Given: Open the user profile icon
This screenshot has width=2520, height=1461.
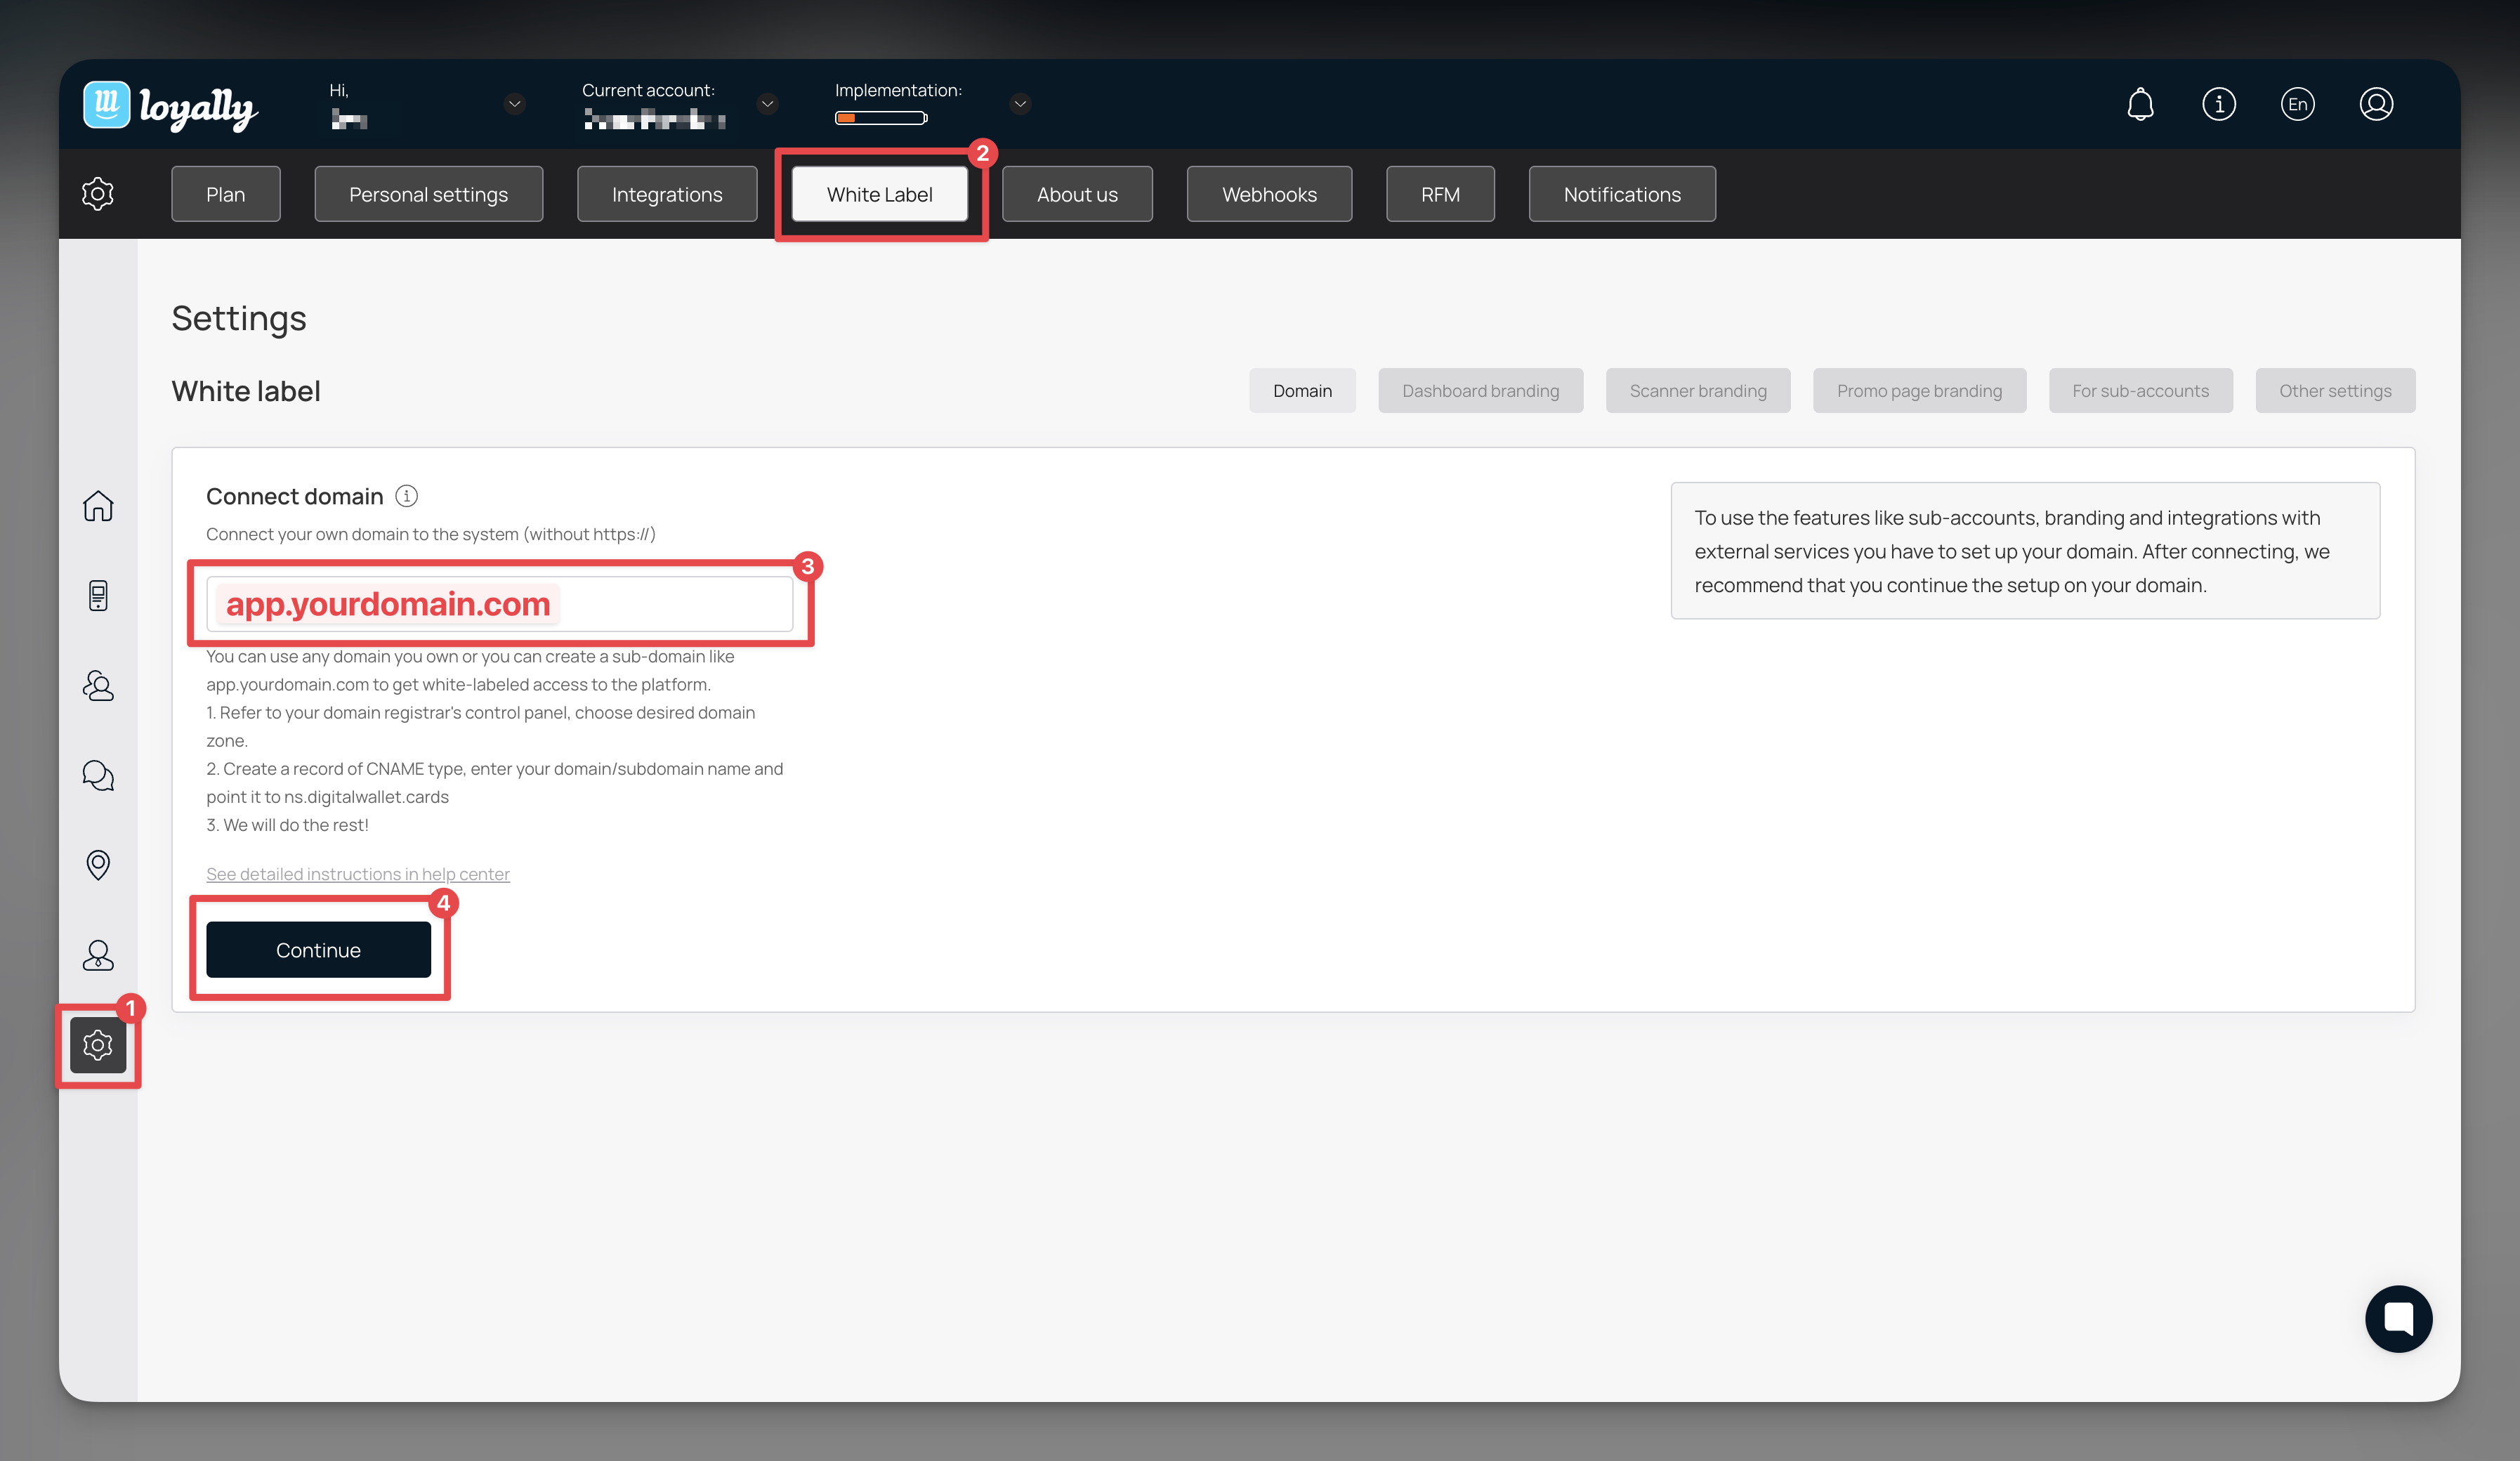Looking at the screenshot, I should click(2376, 104).
